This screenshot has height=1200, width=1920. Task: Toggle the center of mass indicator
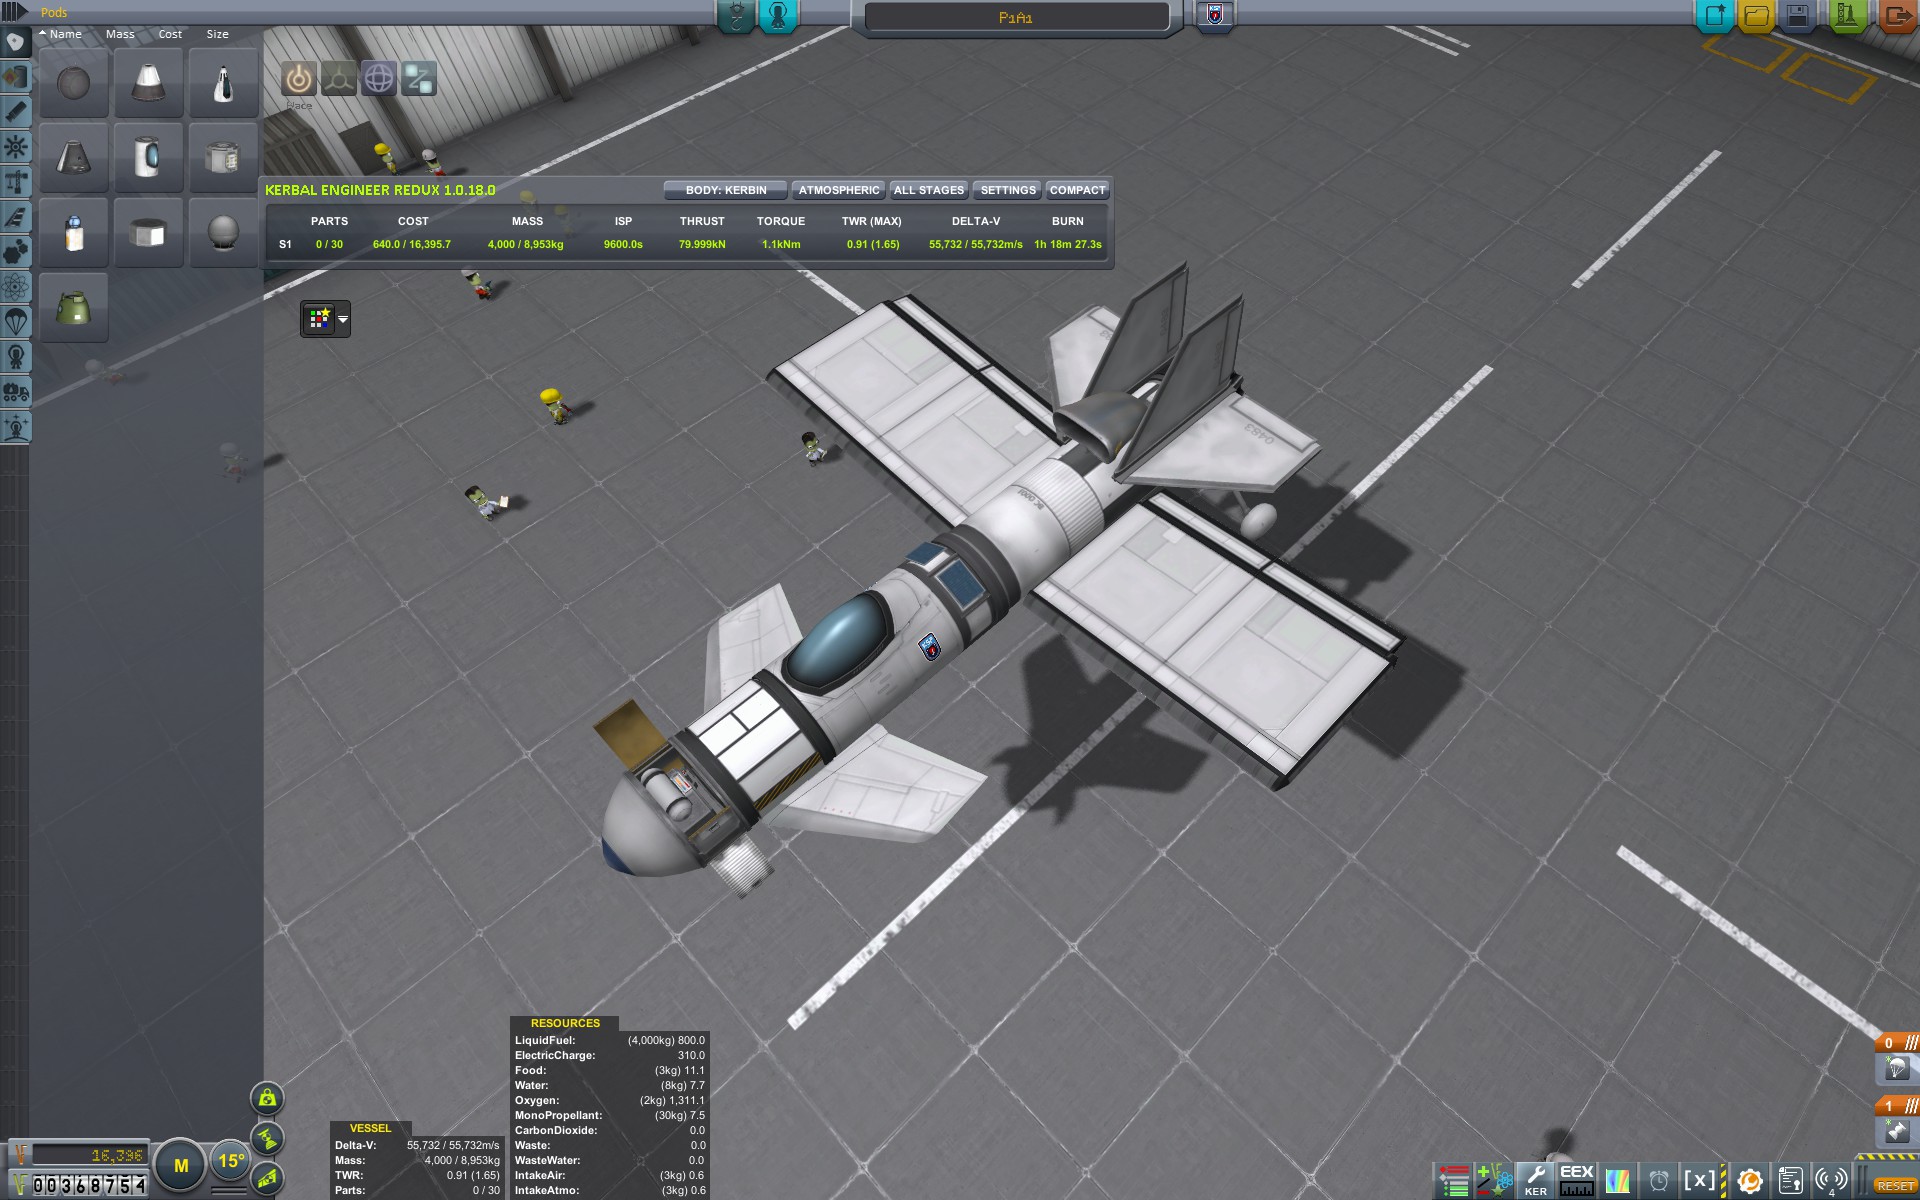point(267,1099)
